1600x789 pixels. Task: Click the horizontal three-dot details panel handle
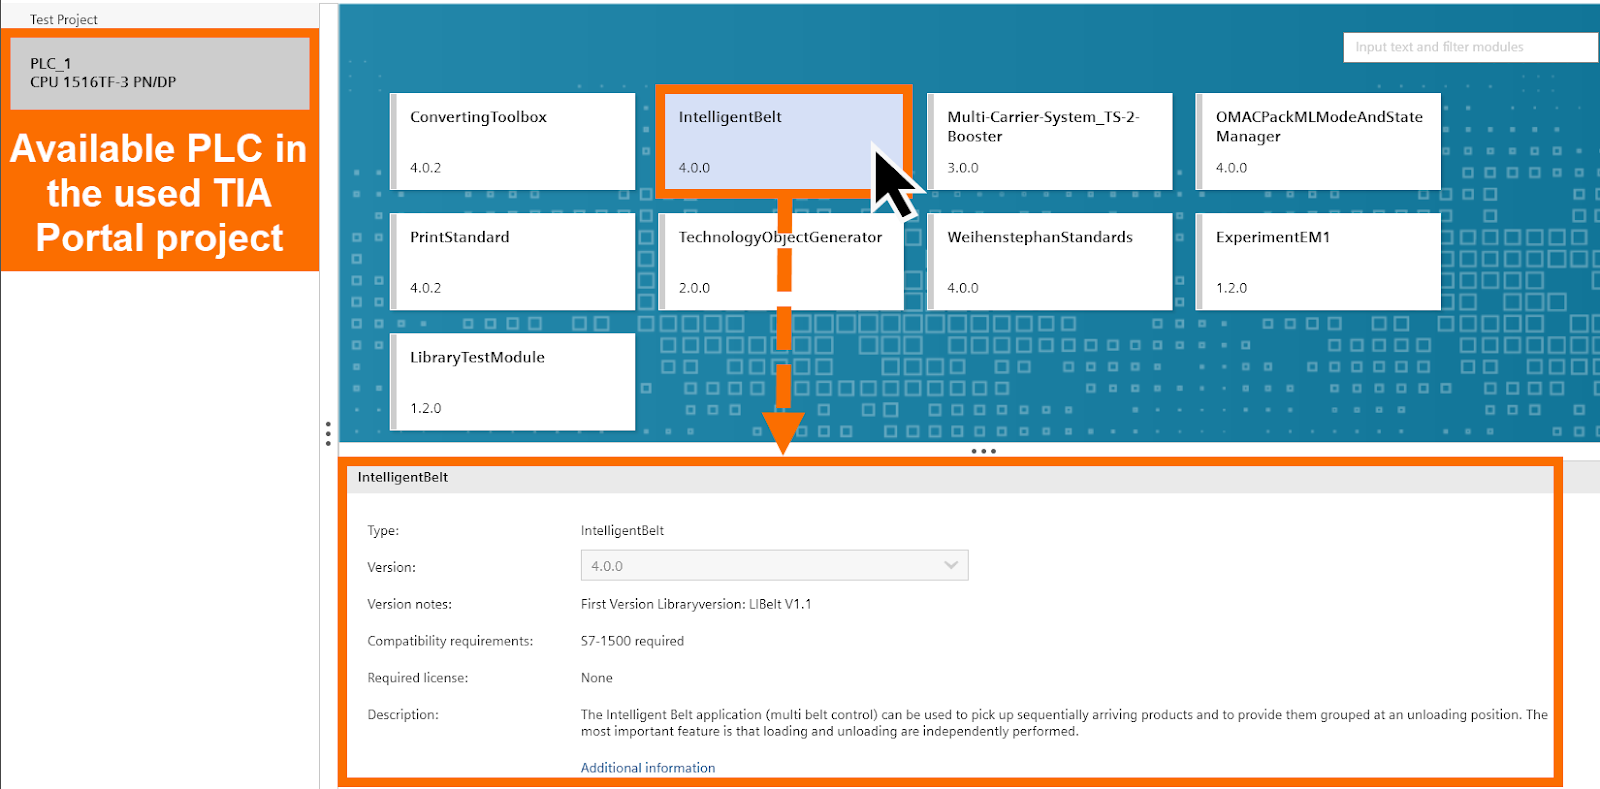click(x=984, y=451)
